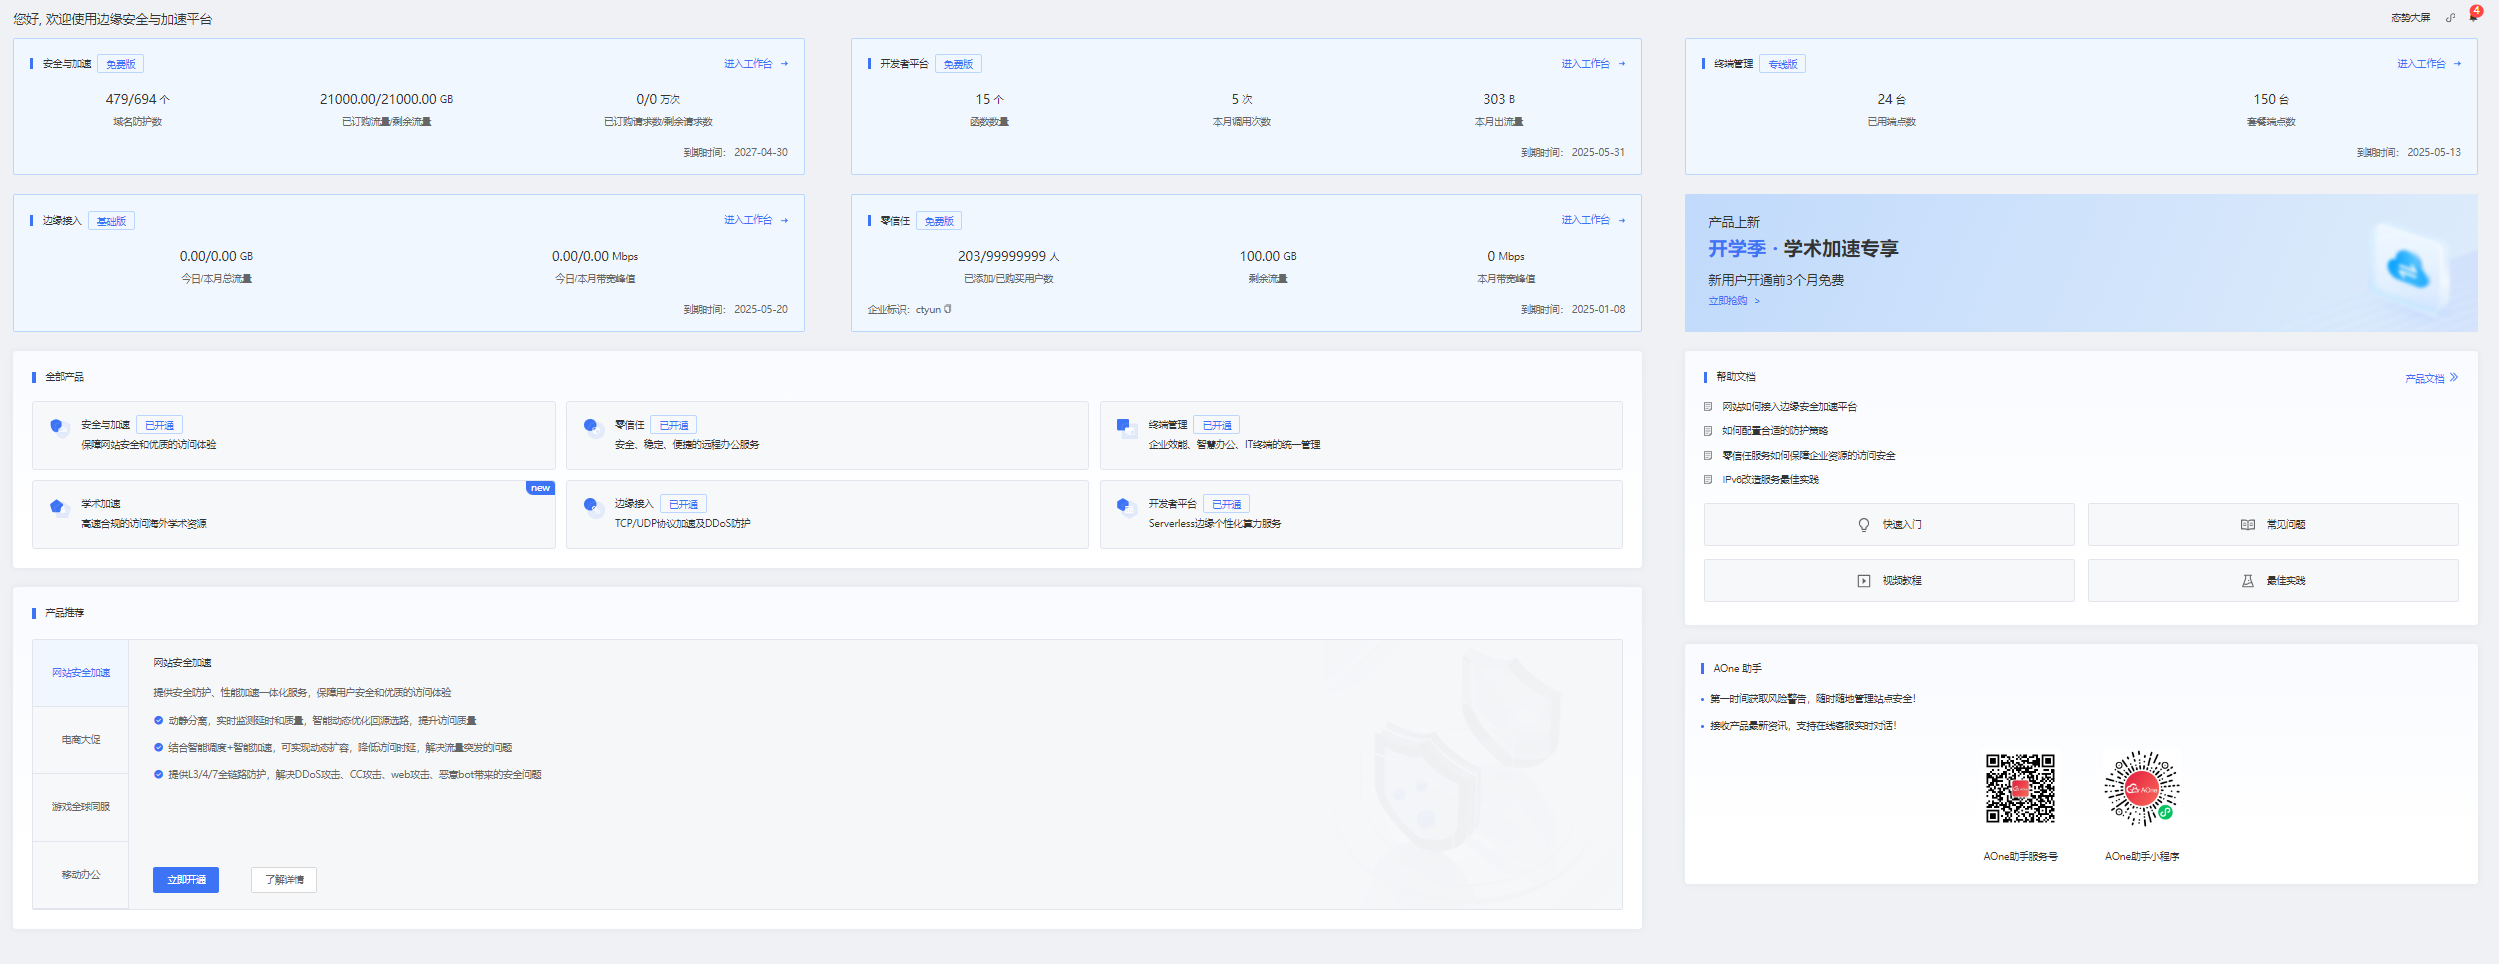Image resolution: width=2499 pixels, height=964 pixels.
Task: Select the 游戏全球同服 recommendation tab
Action: tap(81, 807)
